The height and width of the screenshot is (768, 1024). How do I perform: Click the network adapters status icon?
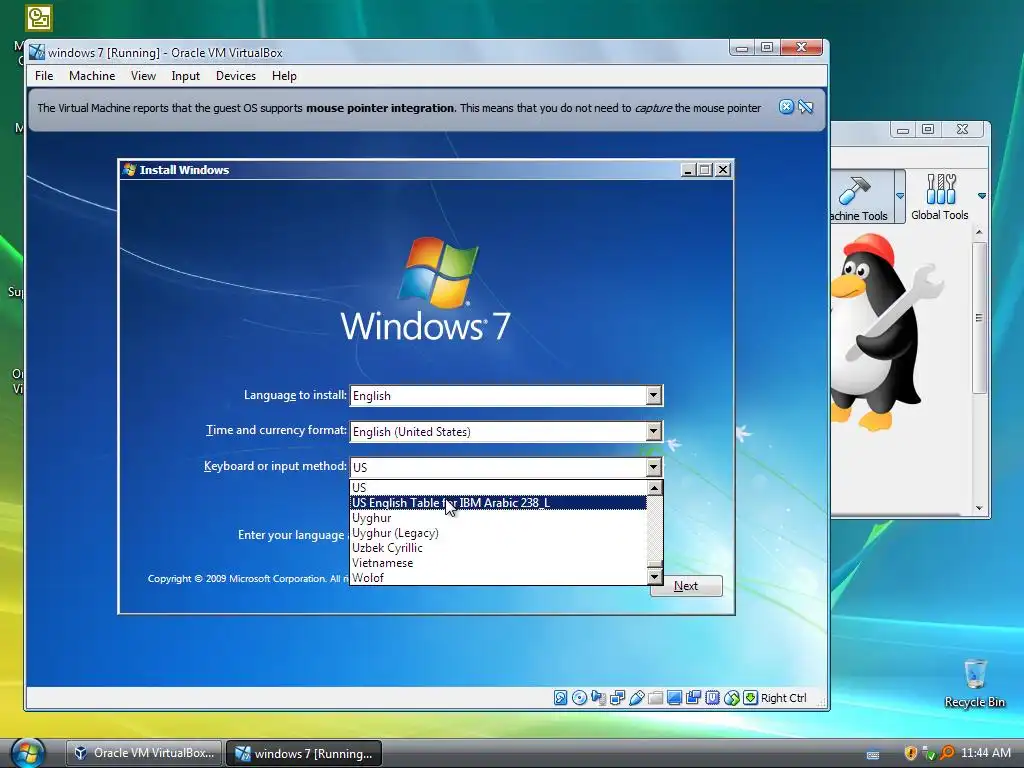click(x=617, y=697)
